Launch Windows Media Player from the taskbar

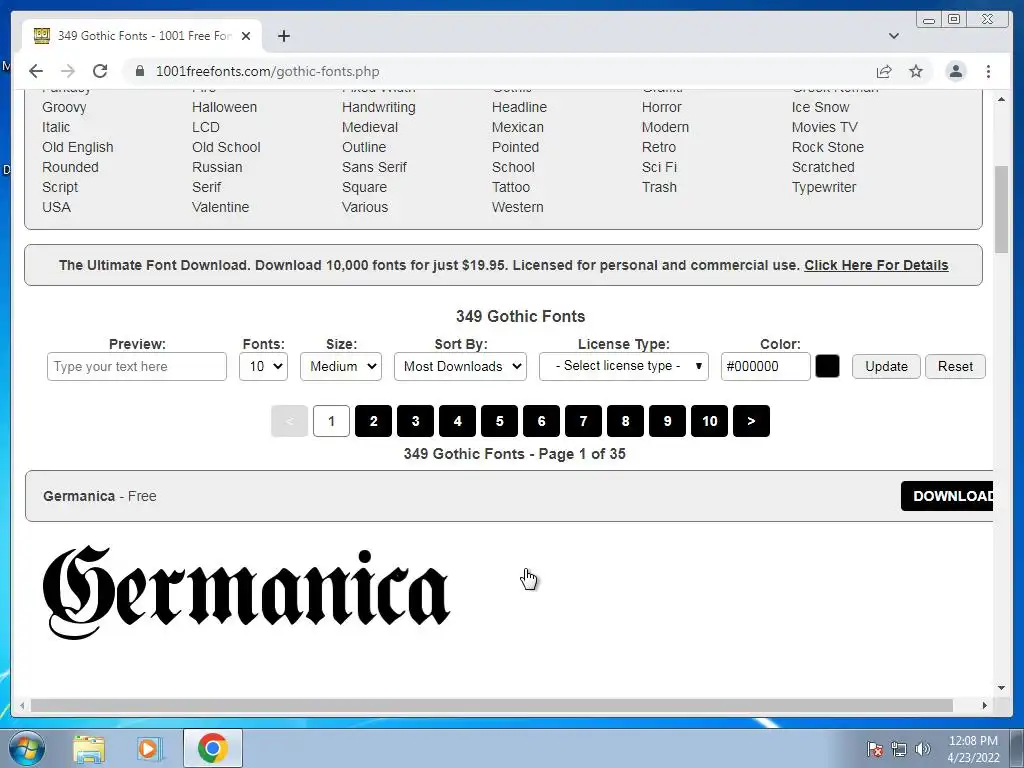[148, 748]
